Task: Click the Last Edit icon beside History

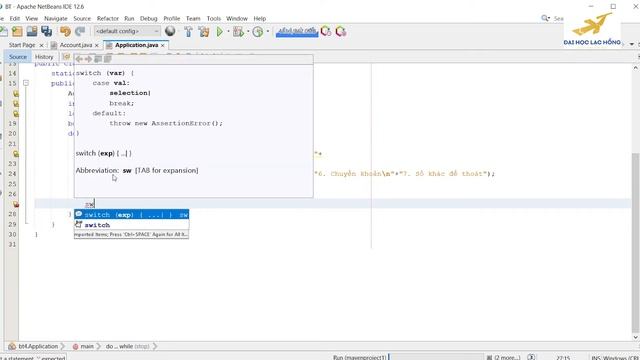Action: coord(67,57)
